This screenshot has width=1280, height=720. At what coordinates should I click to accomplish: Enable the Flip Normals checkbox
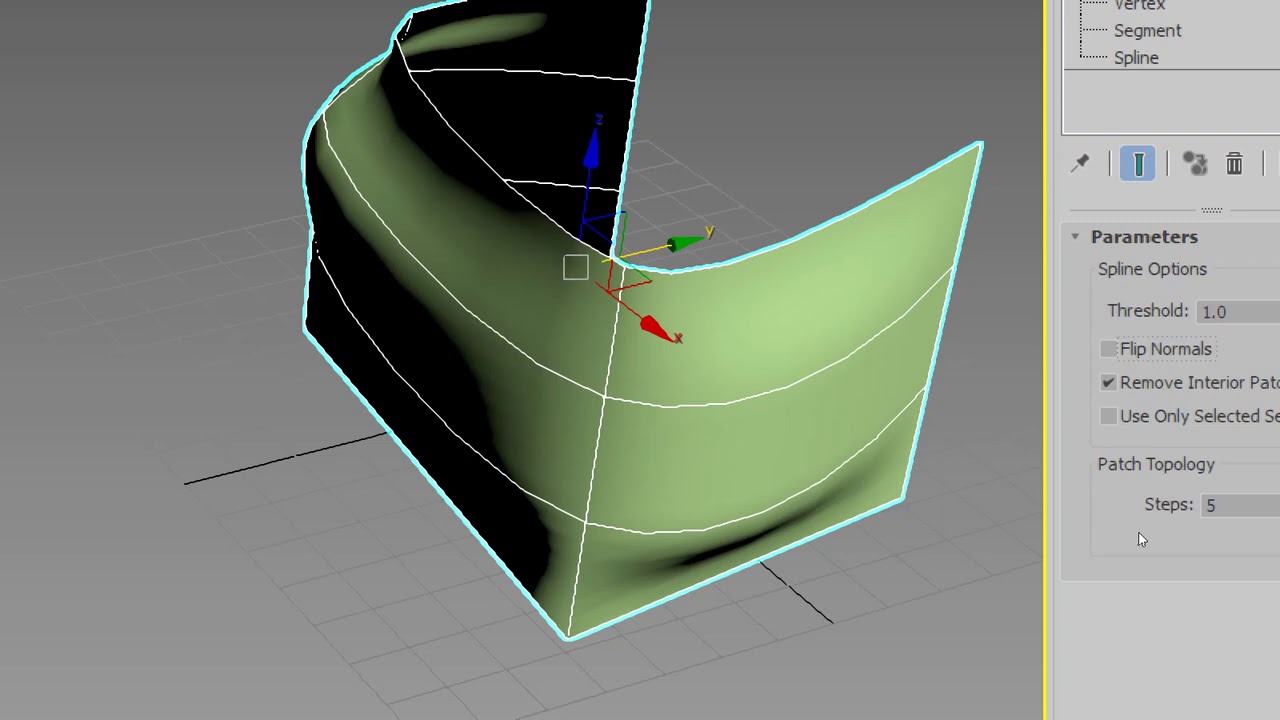coord(1108,349)
